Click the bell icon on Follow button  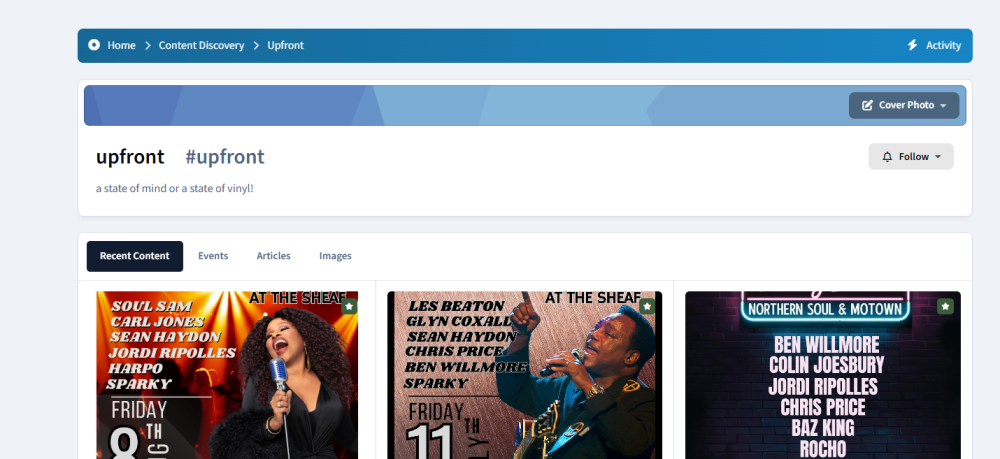point(887,157)
